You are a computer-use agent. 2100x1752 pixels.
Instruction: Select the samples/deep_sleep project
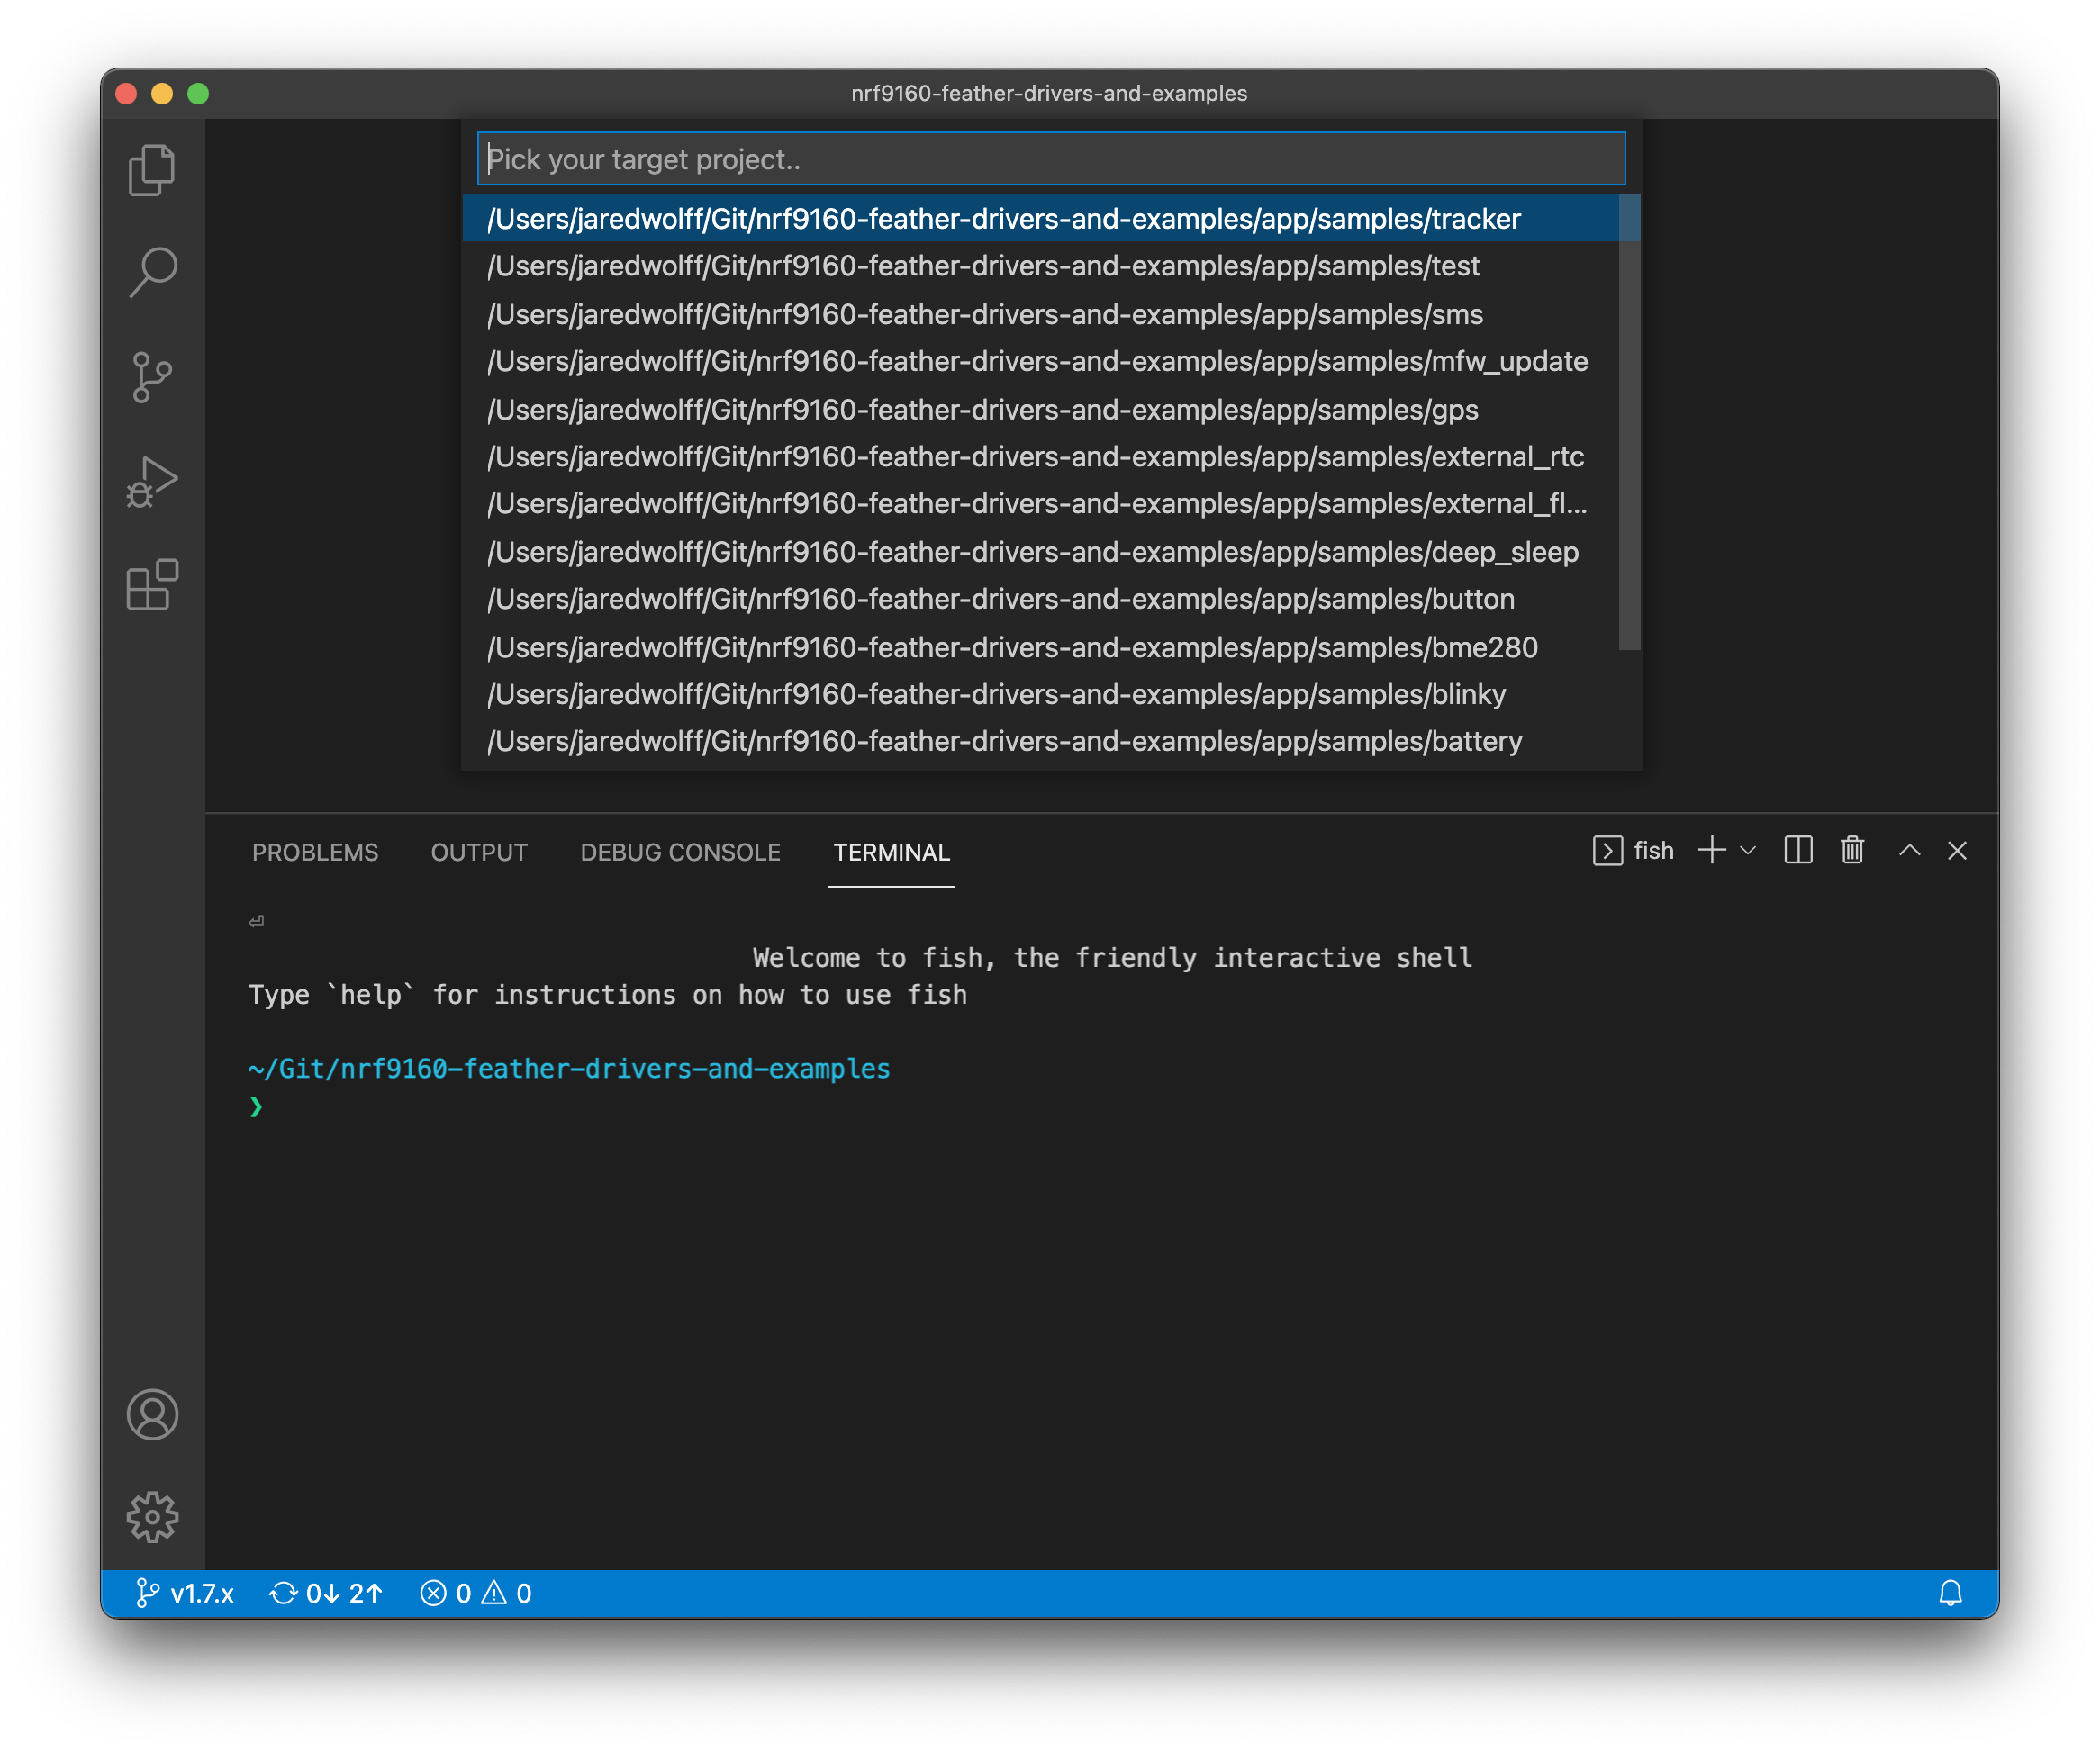(1040, 551)
